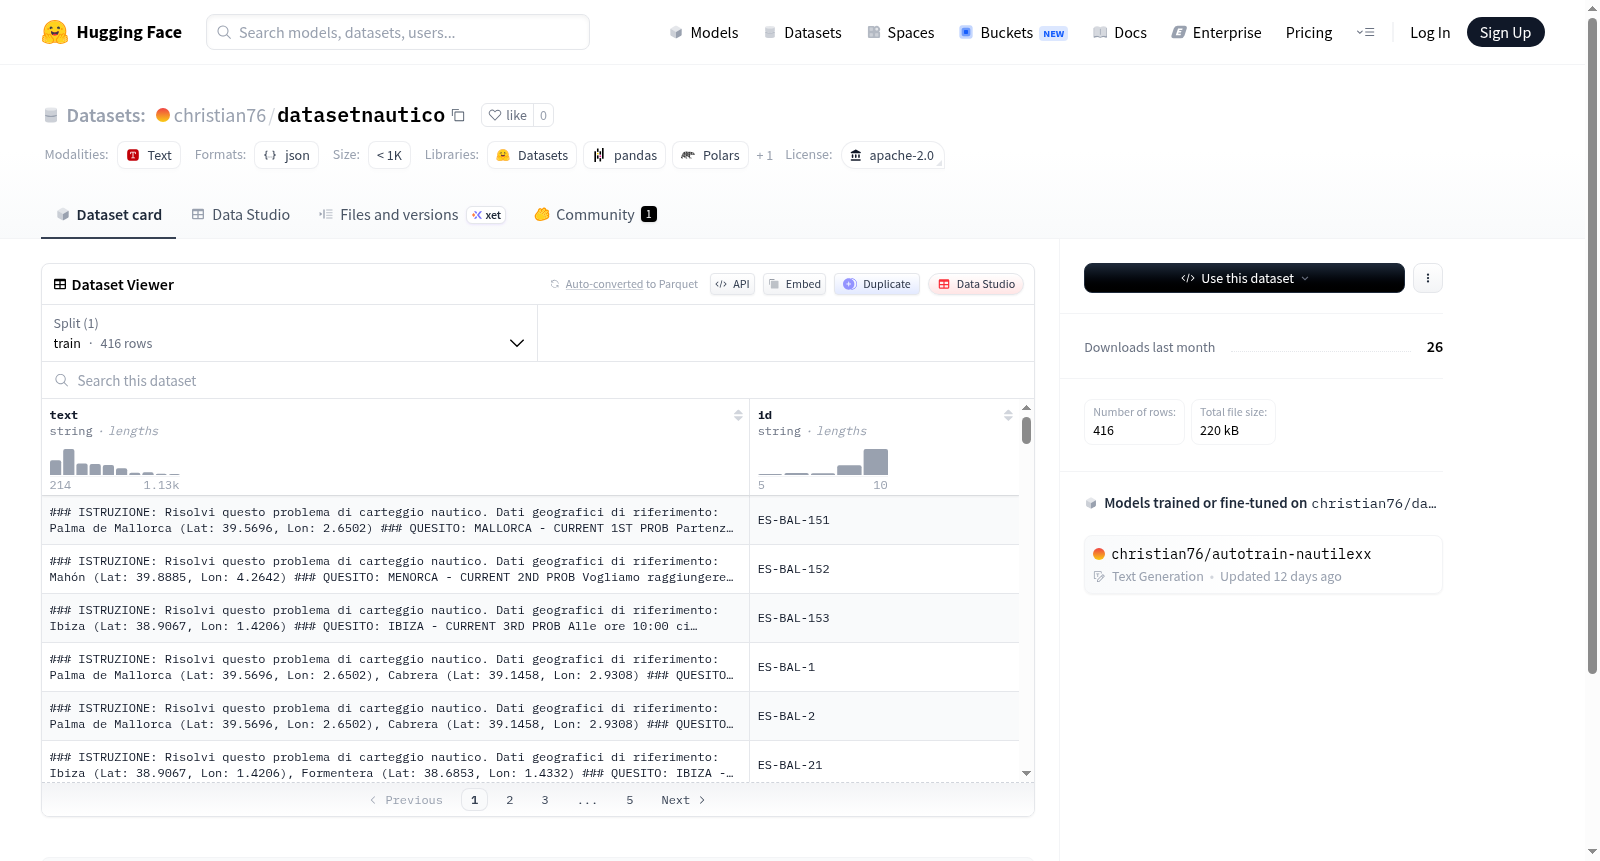Sort the text column
This screenshot has height=861, width=1600.
(738, 415)
